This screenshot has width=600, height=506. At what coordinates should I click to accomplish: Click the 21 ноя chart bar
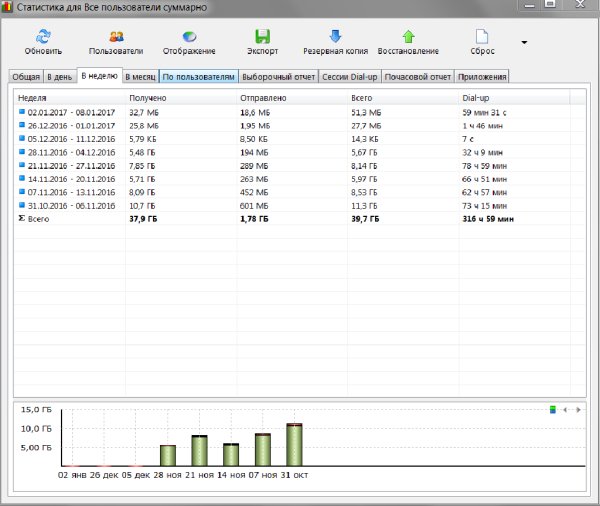point(199,451)
